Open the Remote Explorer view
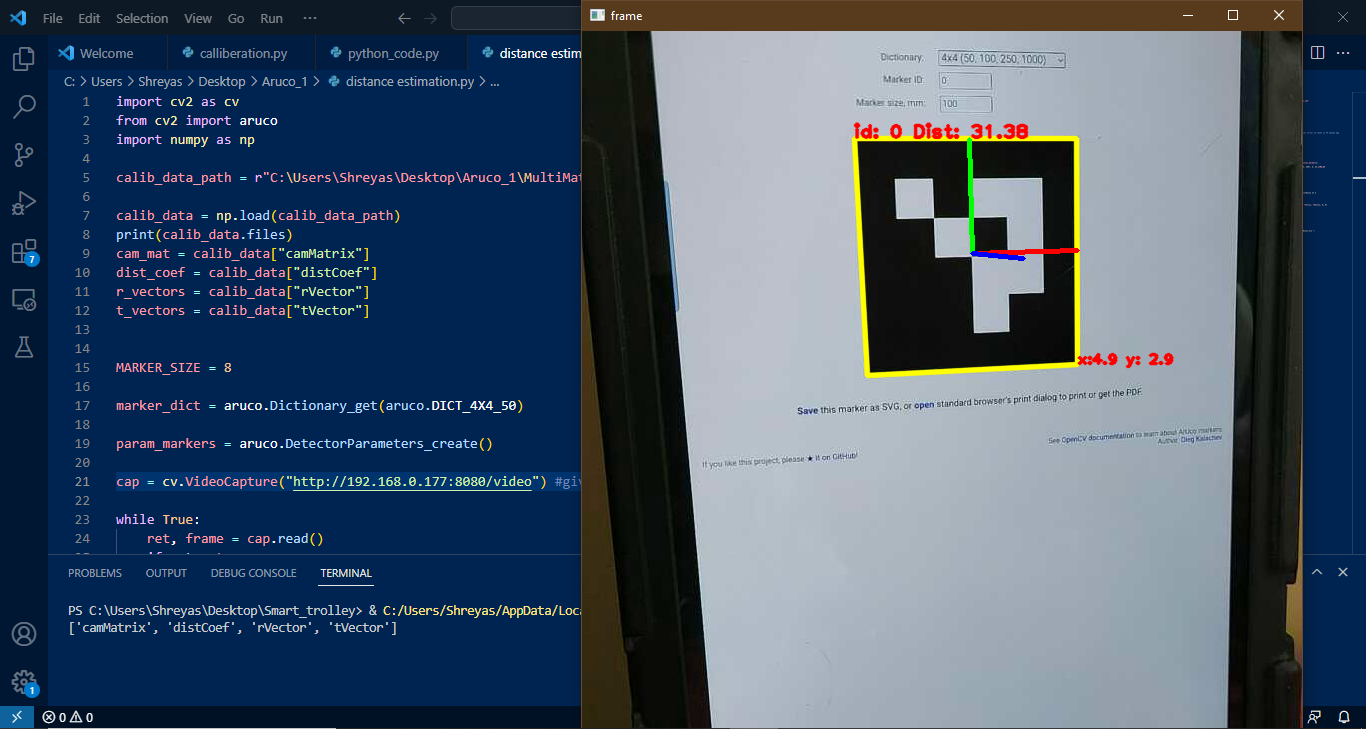The width and height of the screenshot is (1366, 729). (24, 299)
